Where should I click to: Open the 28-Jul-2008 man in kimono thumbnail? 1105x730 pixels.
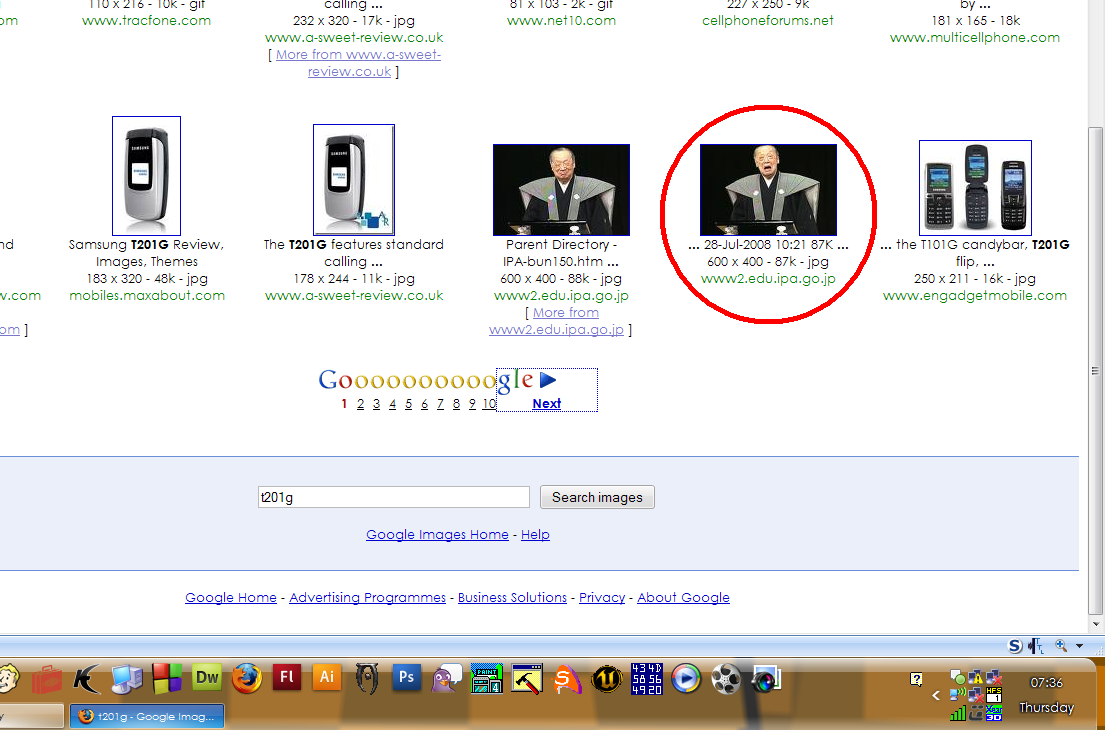768,190
